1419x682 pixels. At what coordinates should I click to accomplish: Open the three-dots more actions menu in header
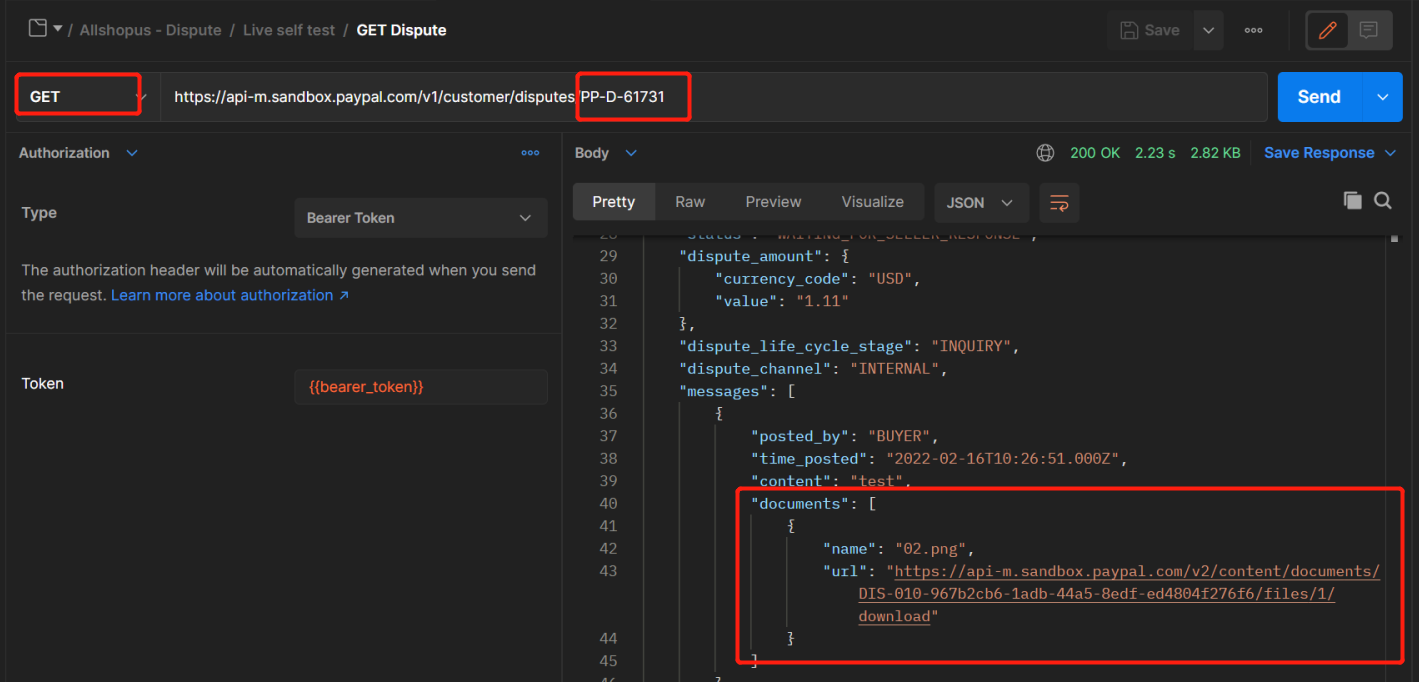[1253, 30]
